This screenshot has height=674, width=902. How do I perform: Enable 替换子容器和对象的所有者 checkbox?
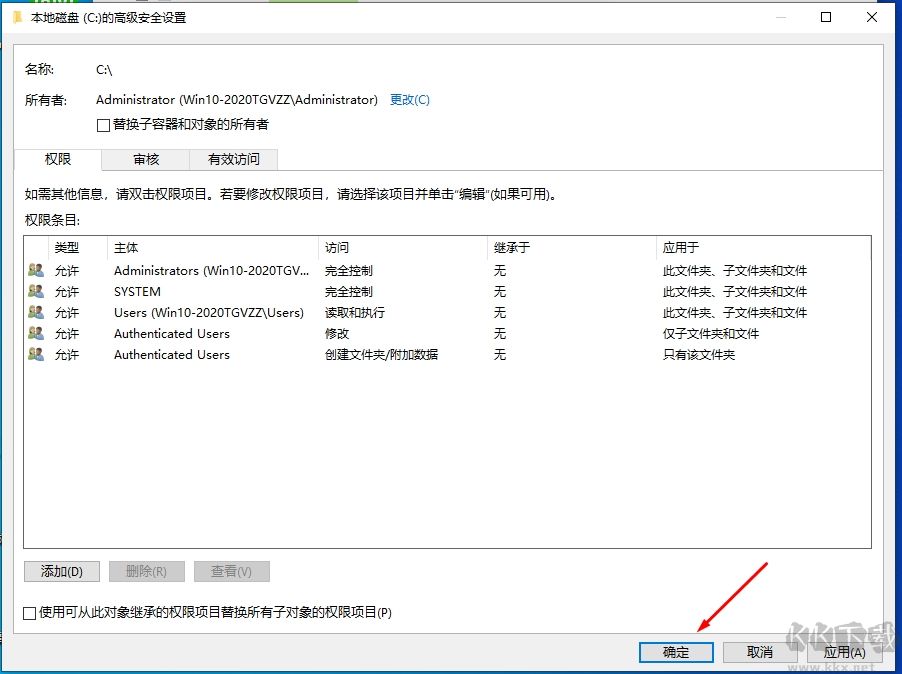pyautogui.click(x=101, y=124)
